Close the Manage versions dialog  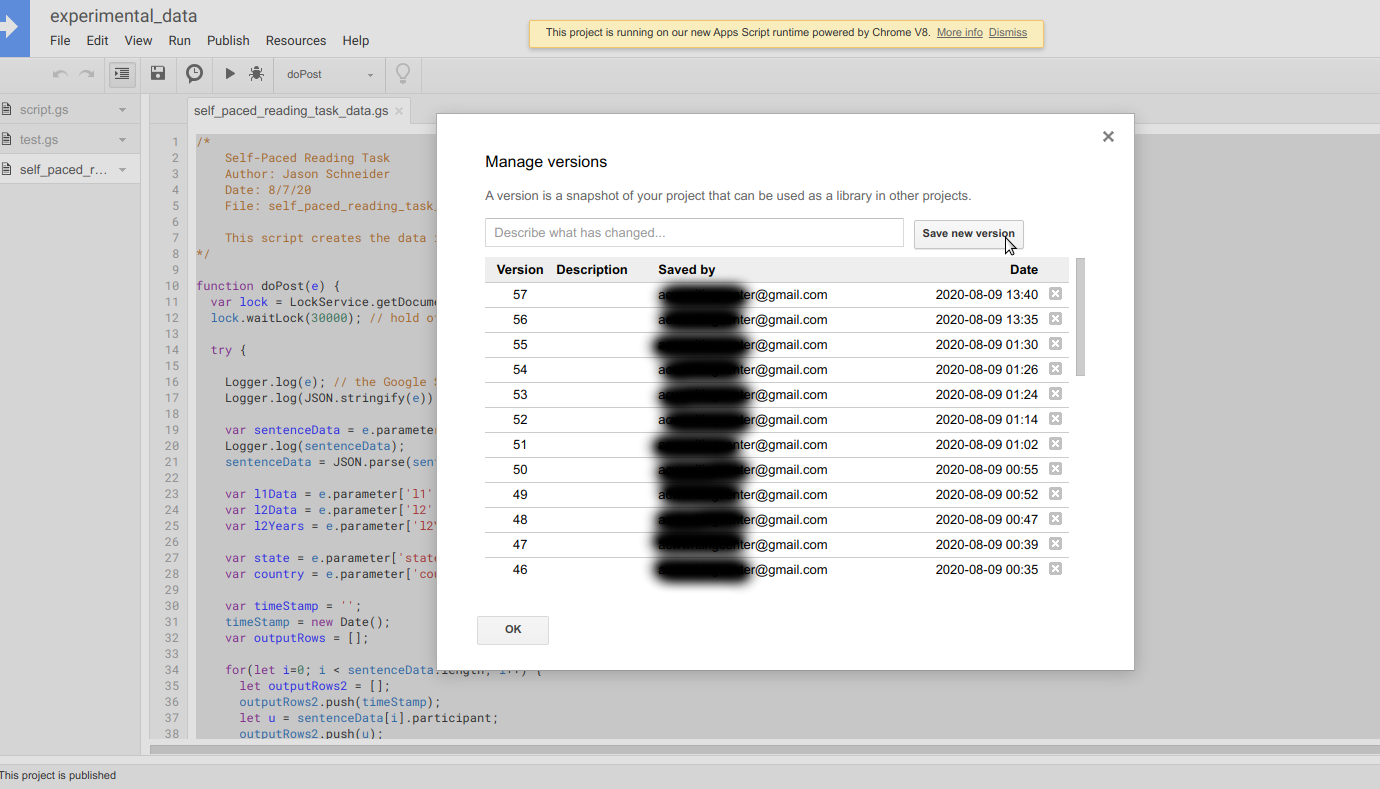pos(1108,137)
